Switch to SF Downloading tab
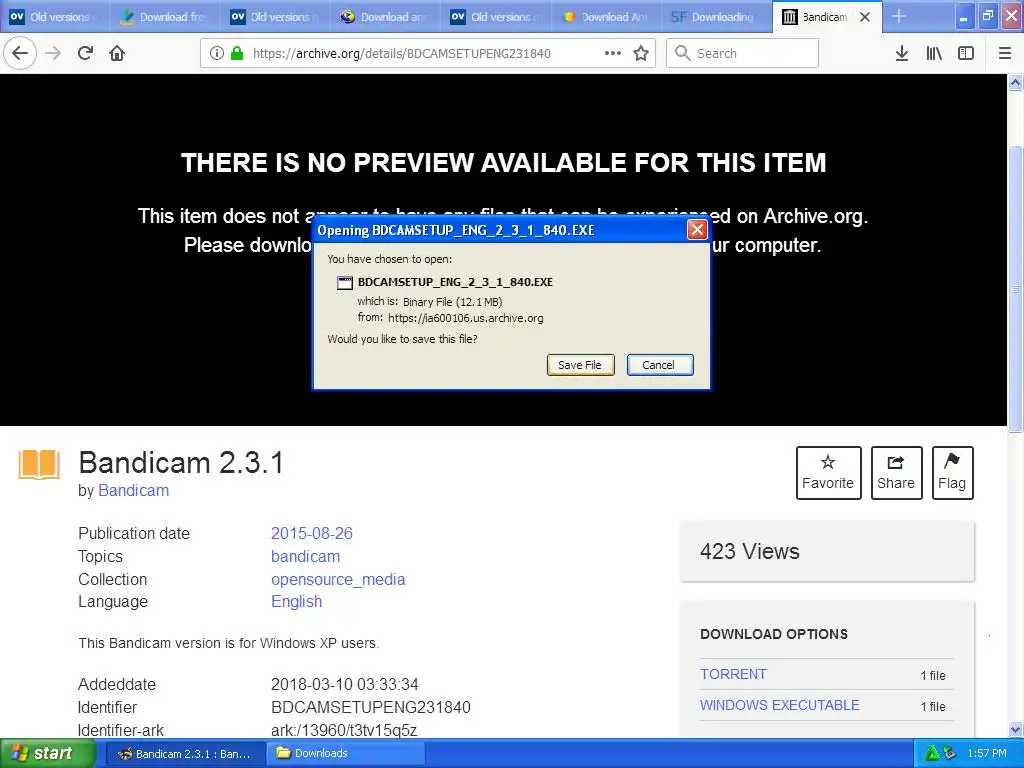The width and height of the screenshot is (1024, 768). click(716, 17)
